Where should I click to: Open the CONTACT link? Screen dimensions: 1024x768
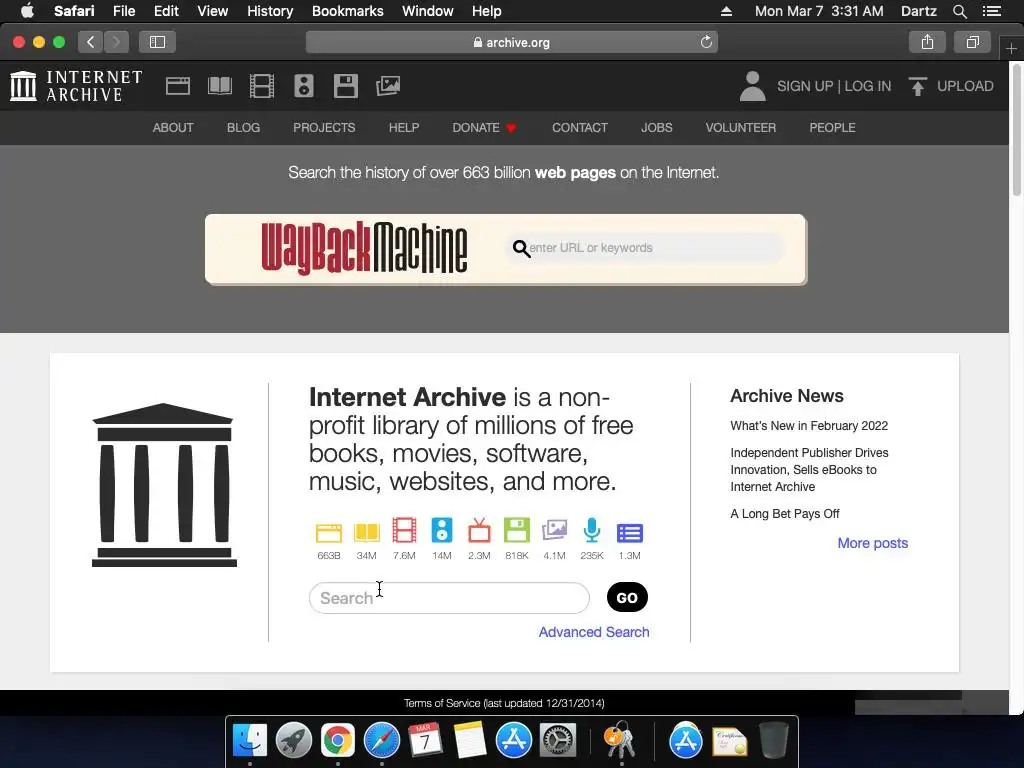coord(580,127)
